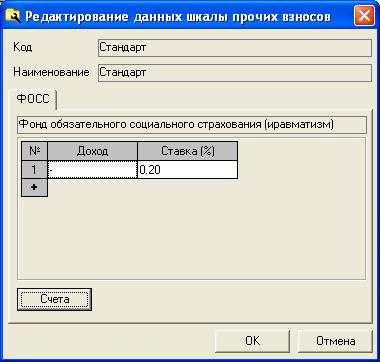The height and width of the screenshot is (362, 380).
Task: Click the wrench icon in the title bar
Action: click(13, 16)
